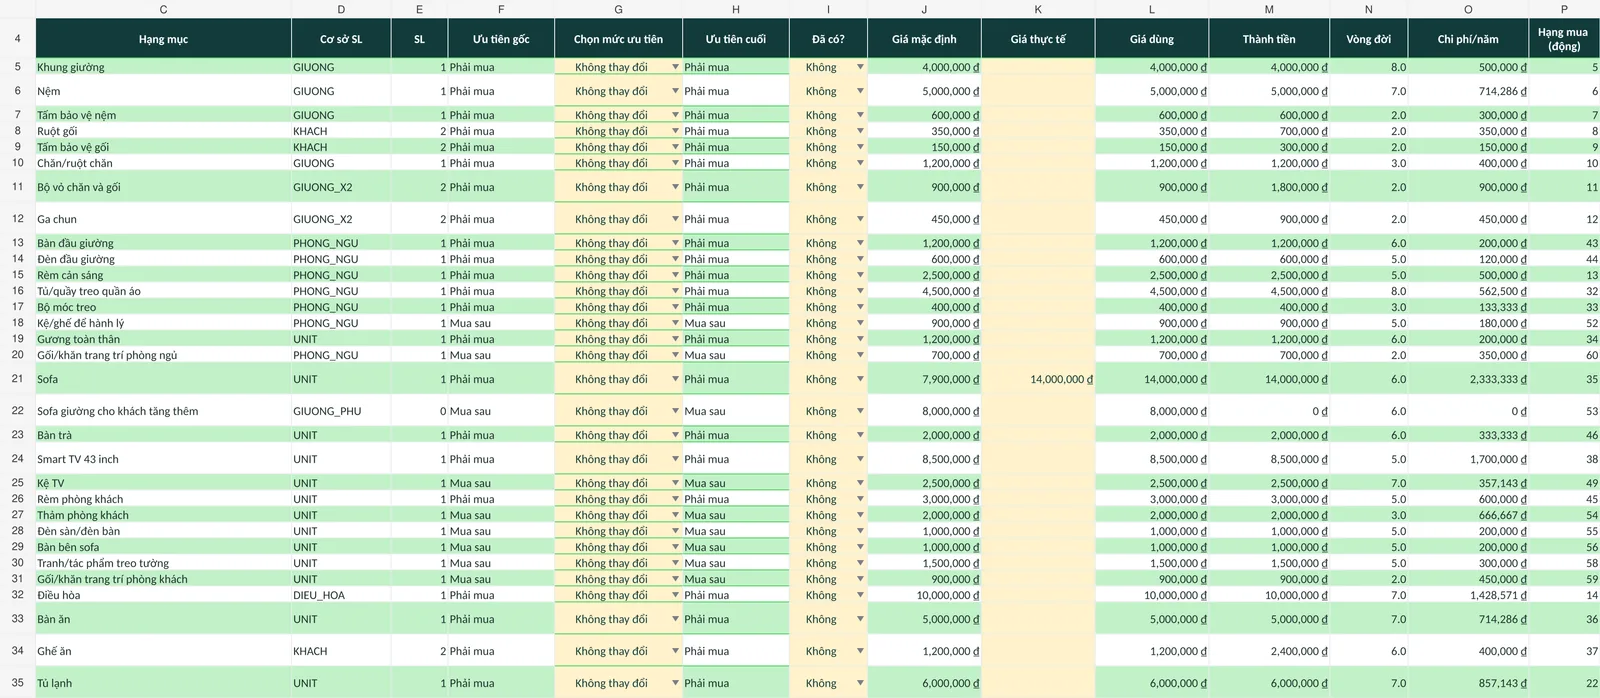Open the priority dropdown for Ga chun
Viewport: 1600px width, 698px height.
[675, 219]
